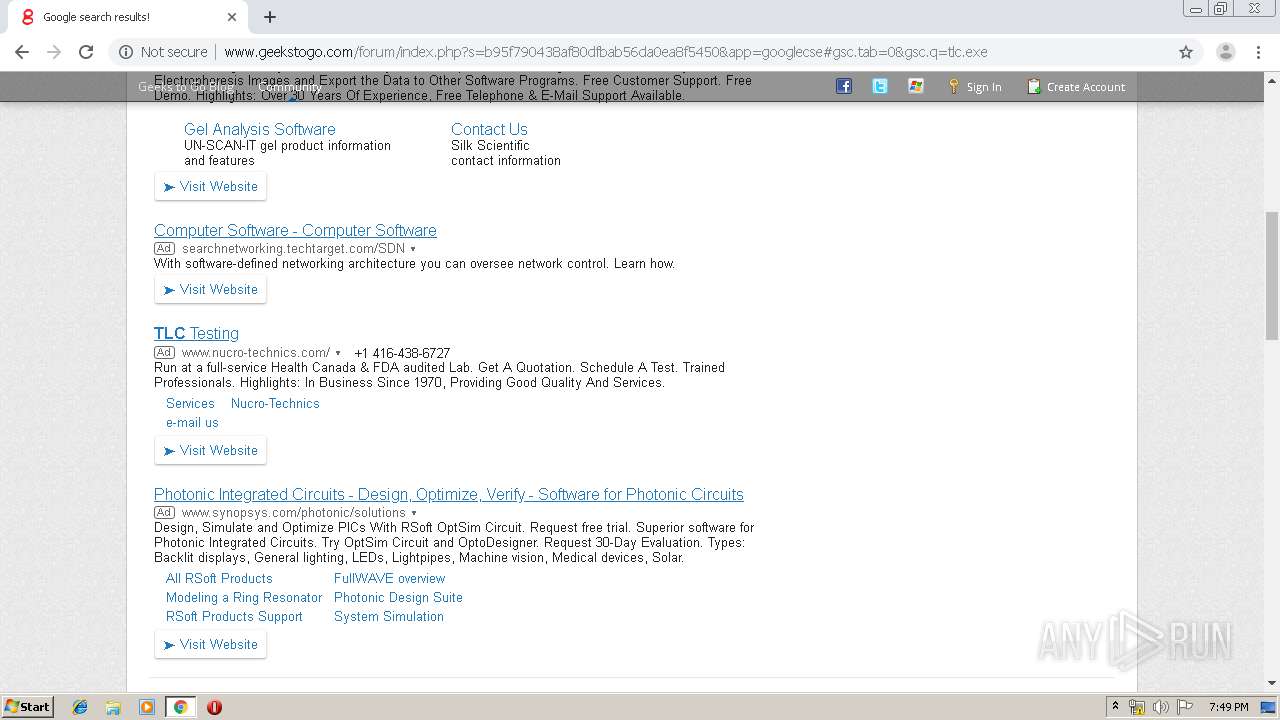Open Modeling a Ring Resonator sitelink
The height and width of the screenshot is (720, 1280).
(244, 598)
